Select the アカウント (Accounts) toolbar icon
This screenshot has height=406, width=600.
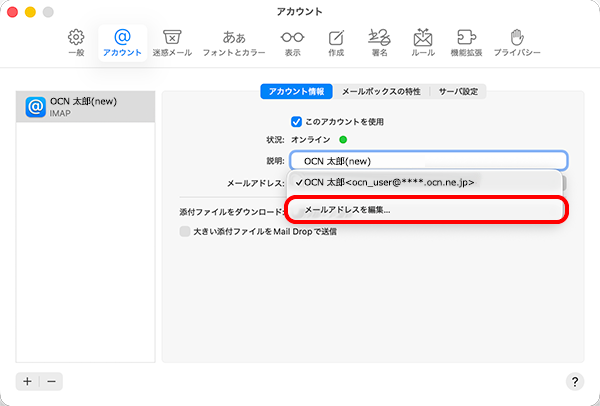(x=123, y=41)
